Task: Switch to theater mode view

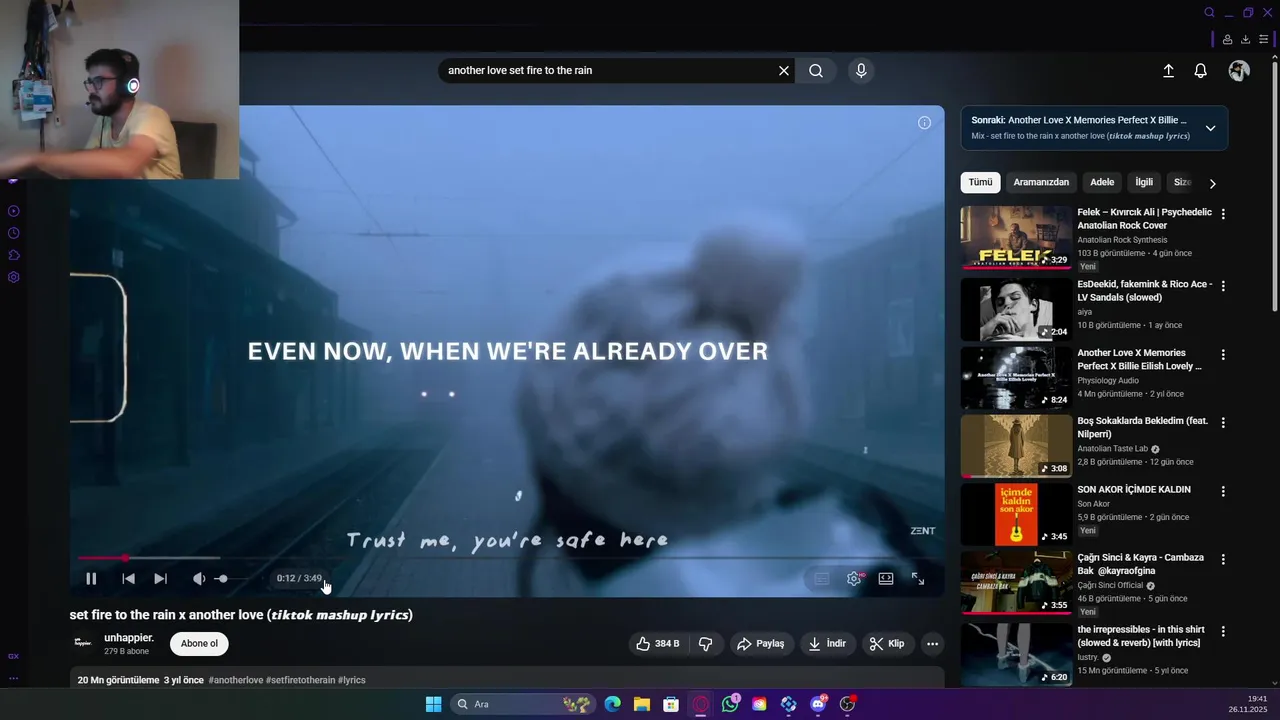Action: 886,578
